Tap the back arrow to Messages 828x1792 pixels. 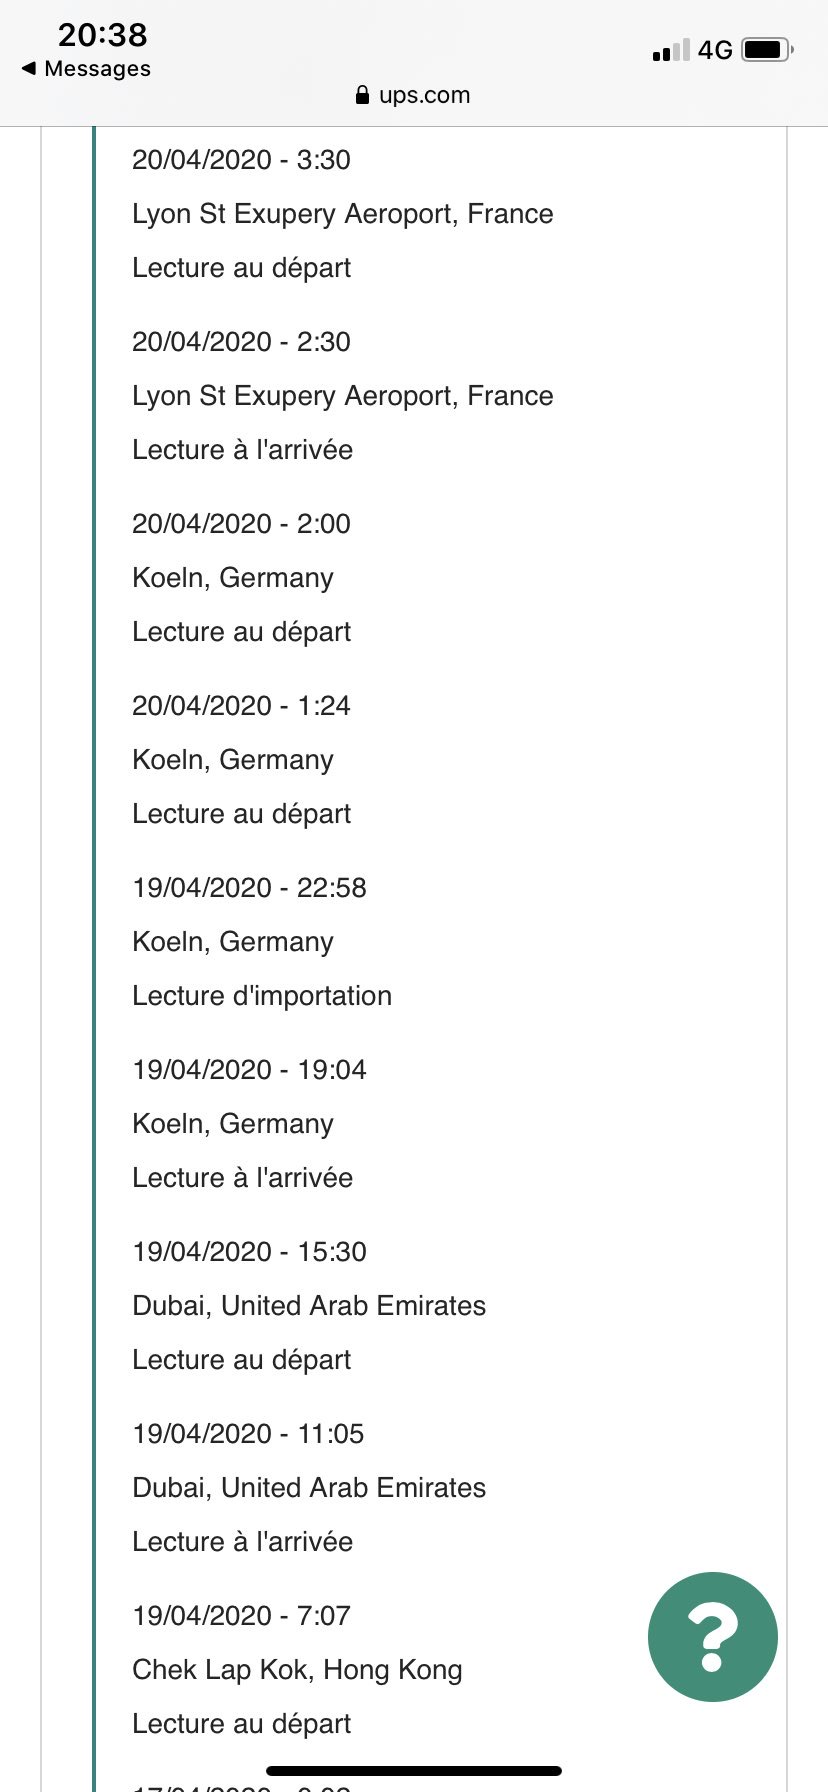click(x=28, y=69)
